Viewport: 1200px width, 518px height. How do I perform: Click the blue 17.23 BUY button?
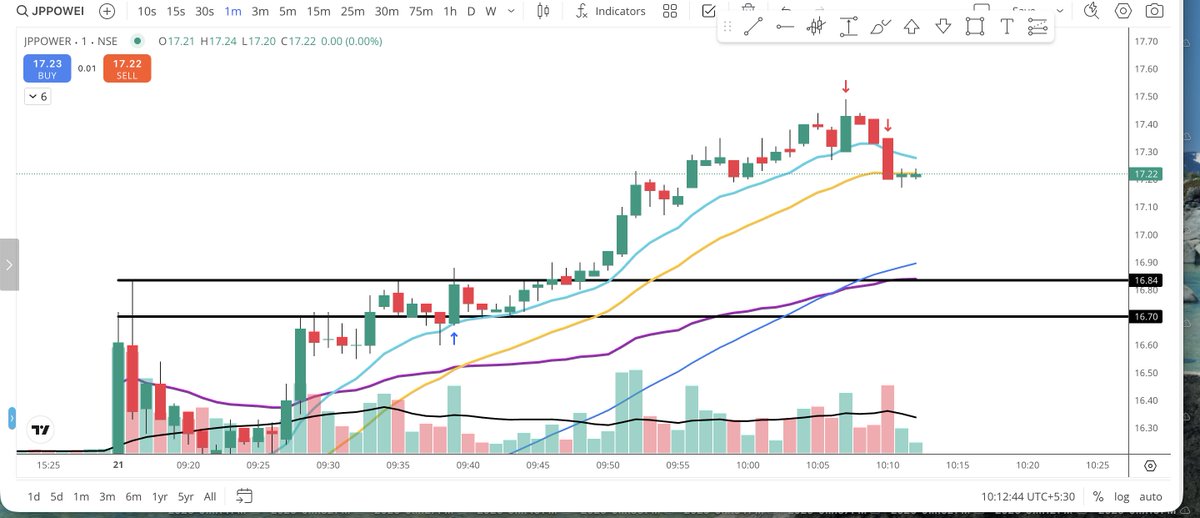(45, 68)
